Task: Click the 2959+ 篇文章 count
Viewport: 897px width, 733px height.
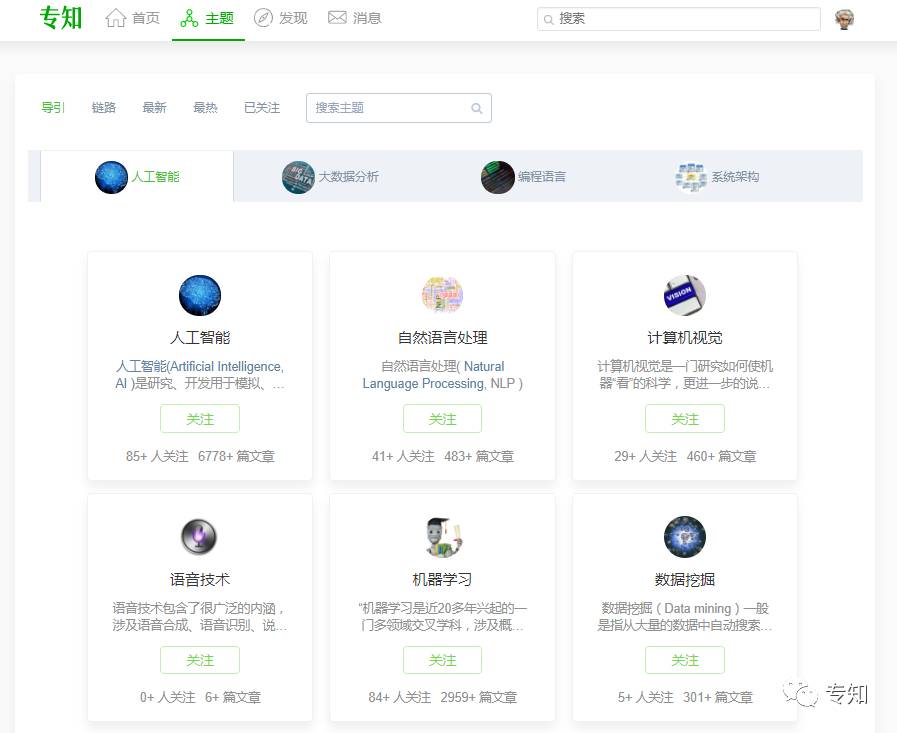Action: (x=479, y=698)
